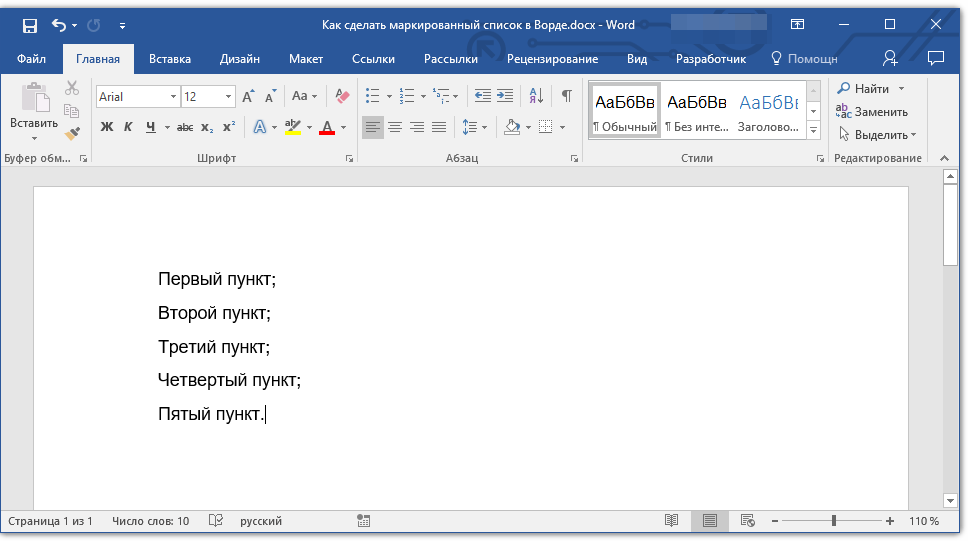Switch to the Вставка tab
This screenshot has width=968, height=541.
170,59
